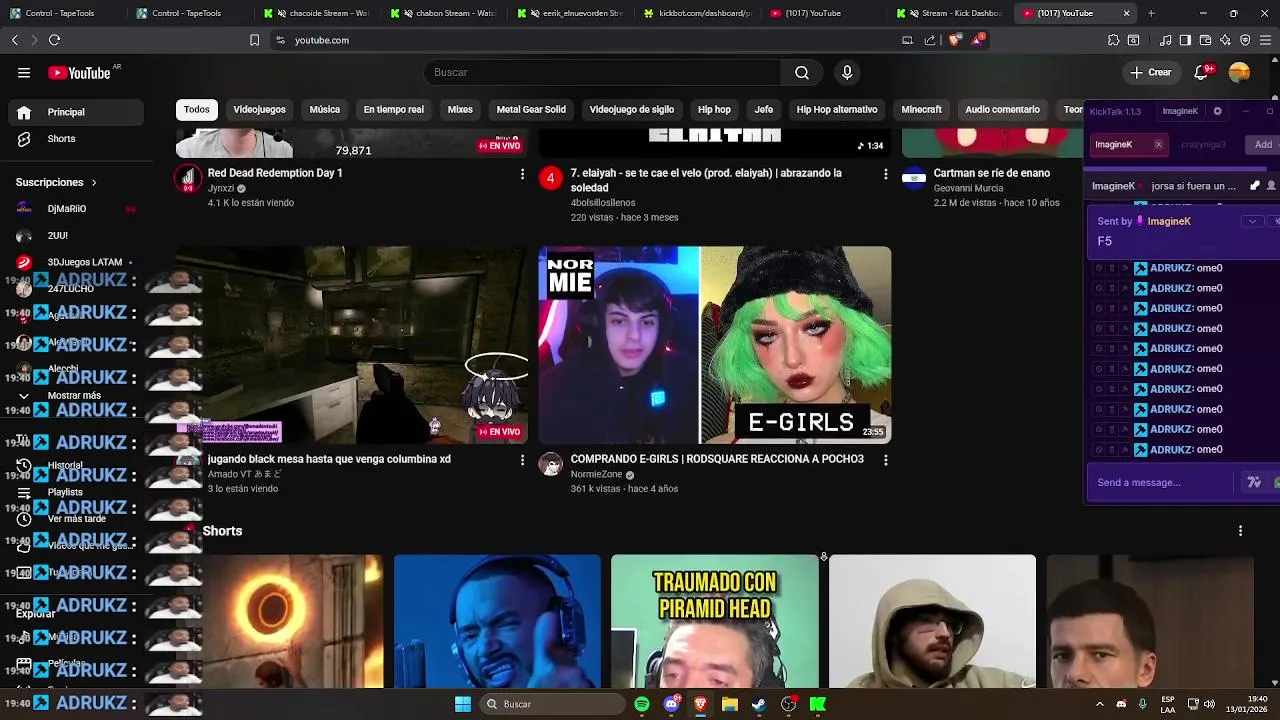
Task: Click the KickTalk pin icon beside stream title
Action: 1255,186
